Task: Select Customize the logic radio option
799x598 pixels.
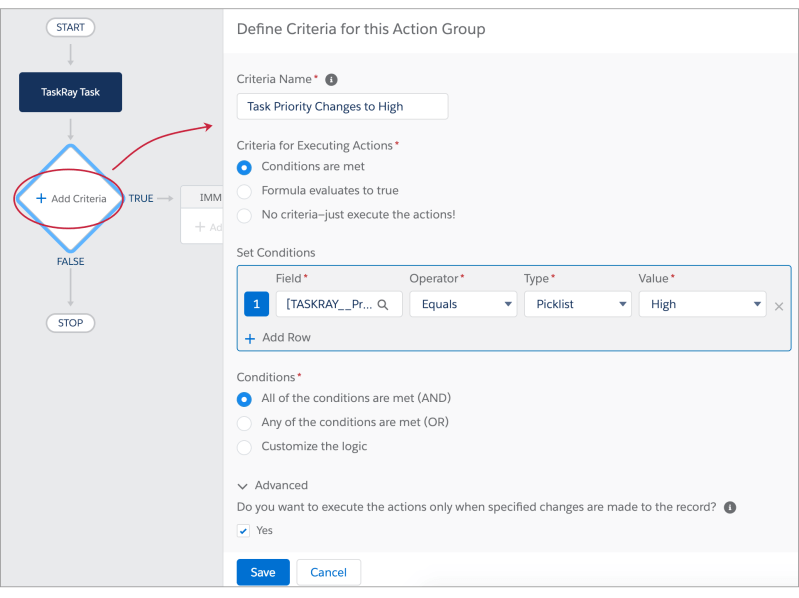Action: tap(244, 447)
